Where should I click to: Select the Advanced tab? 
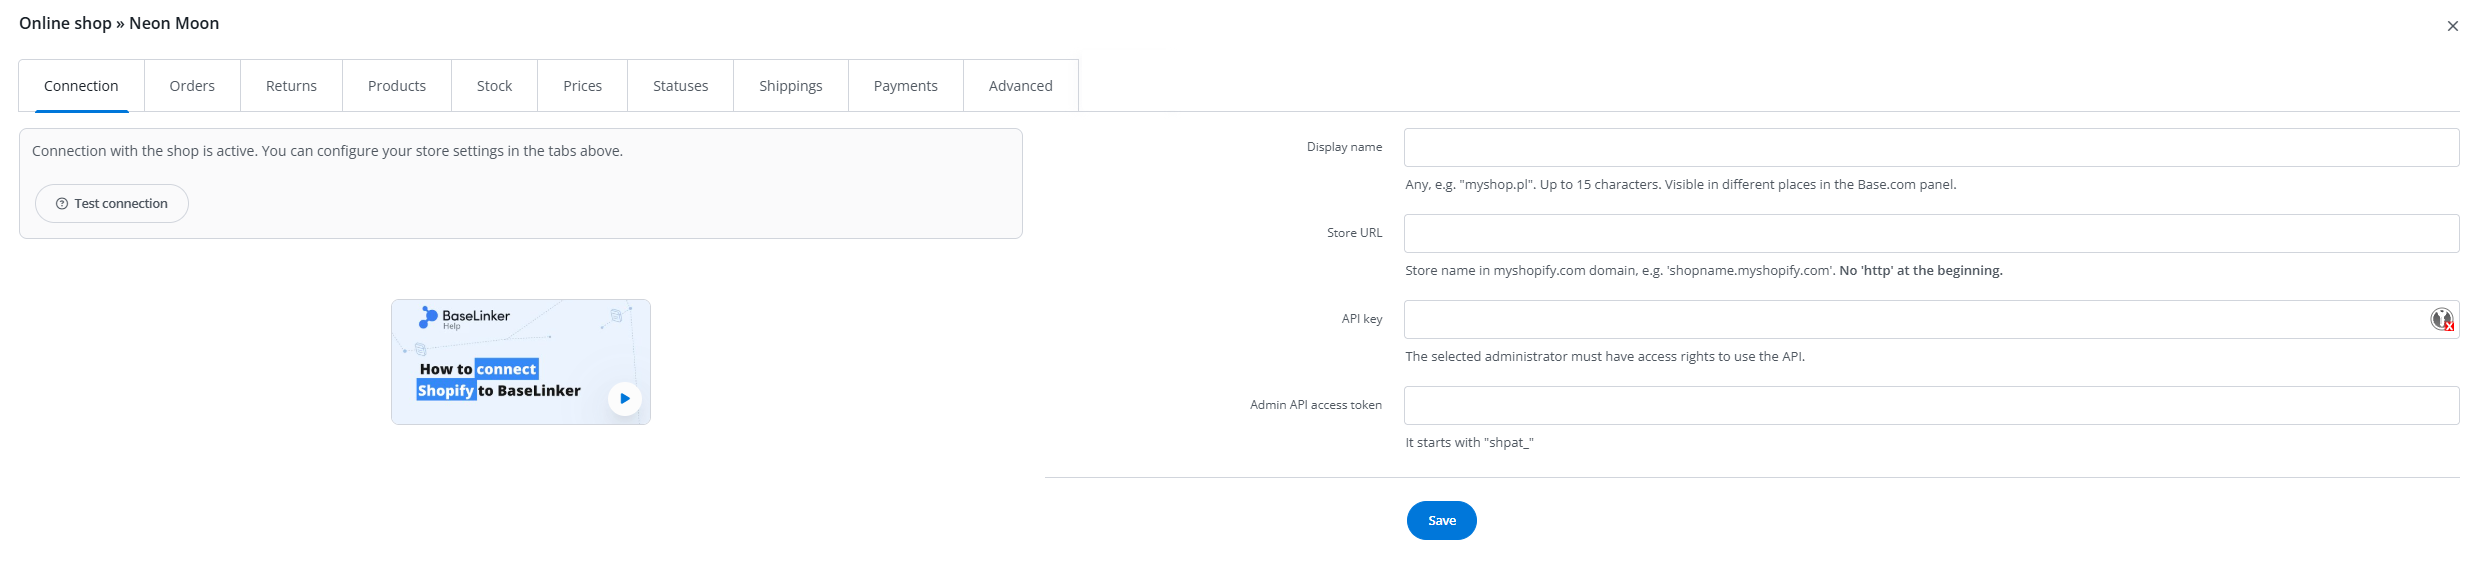coord(1020,86)
